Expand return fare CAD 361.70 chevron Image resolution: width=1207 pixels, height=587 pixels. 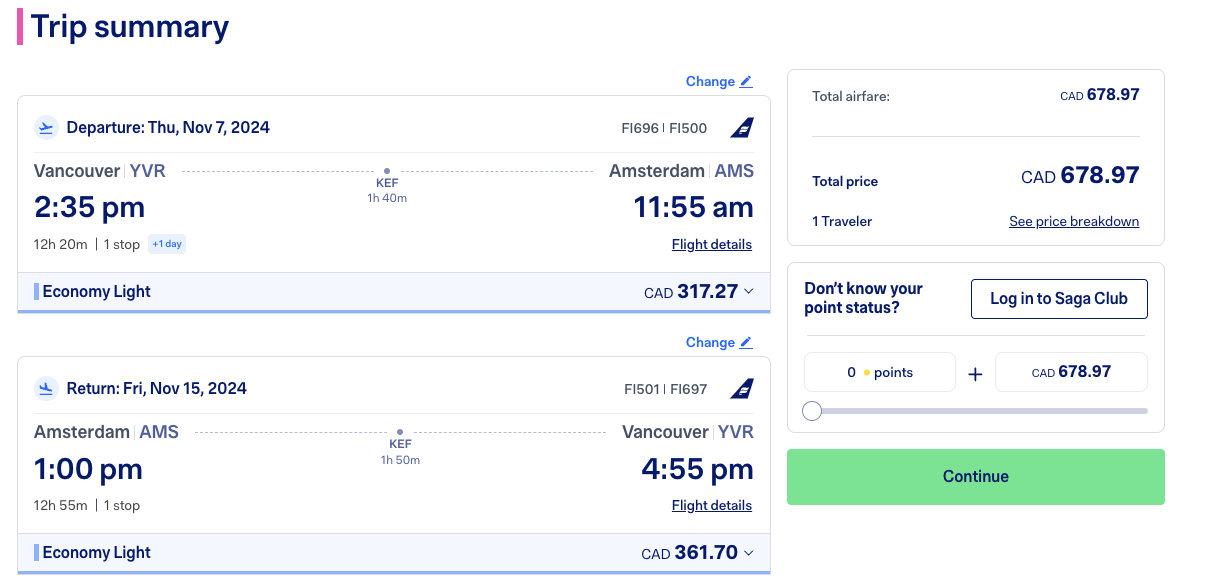749,553
